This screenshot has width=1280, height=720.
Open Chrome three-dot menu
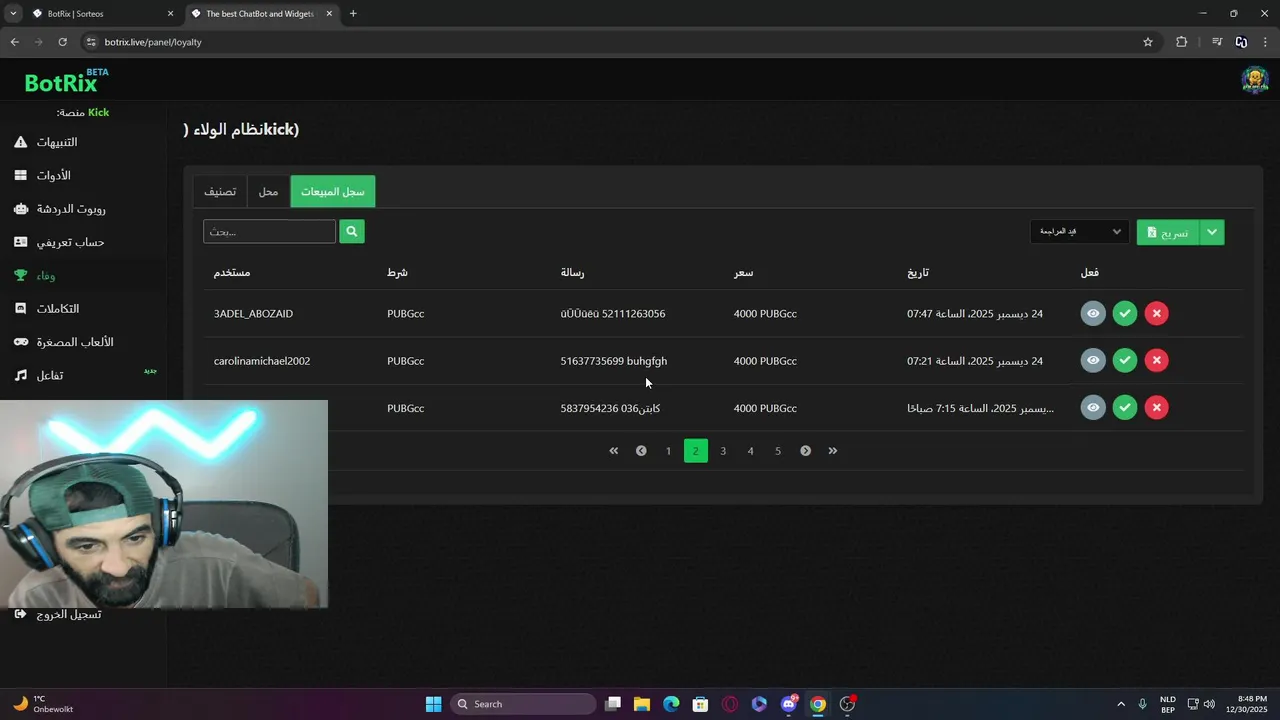click(x=1266, y=42)
